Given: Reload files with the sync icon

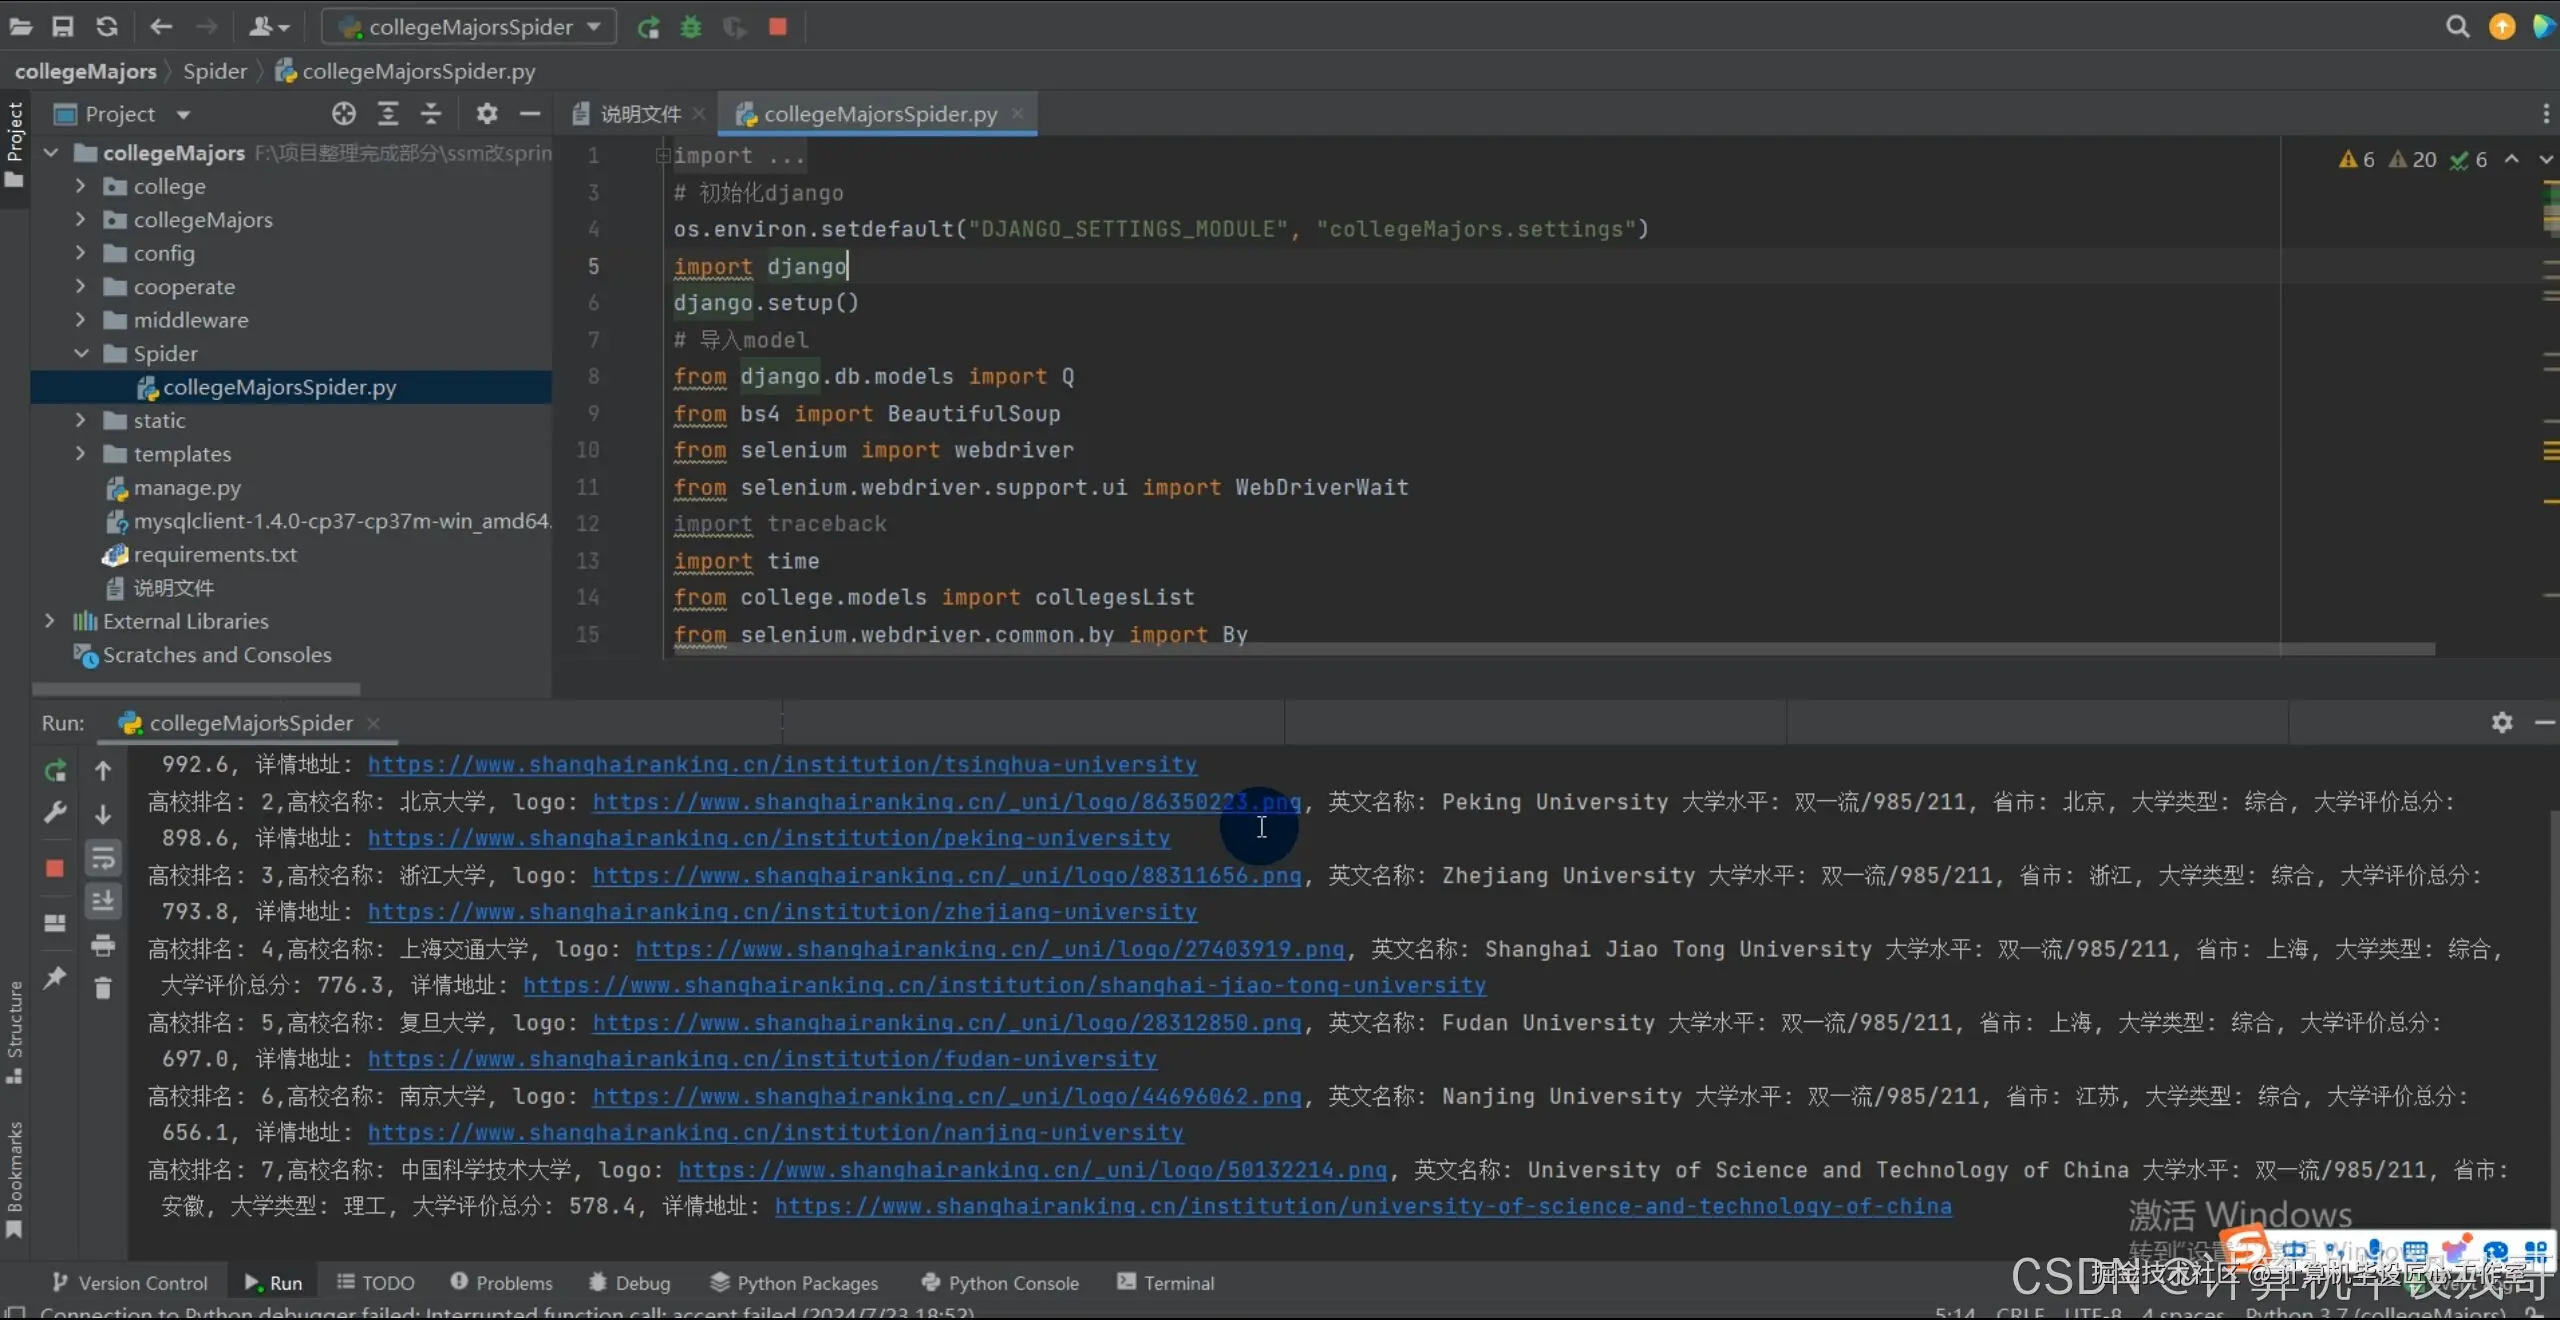Looking at the screenshot, I should (107, 27).
